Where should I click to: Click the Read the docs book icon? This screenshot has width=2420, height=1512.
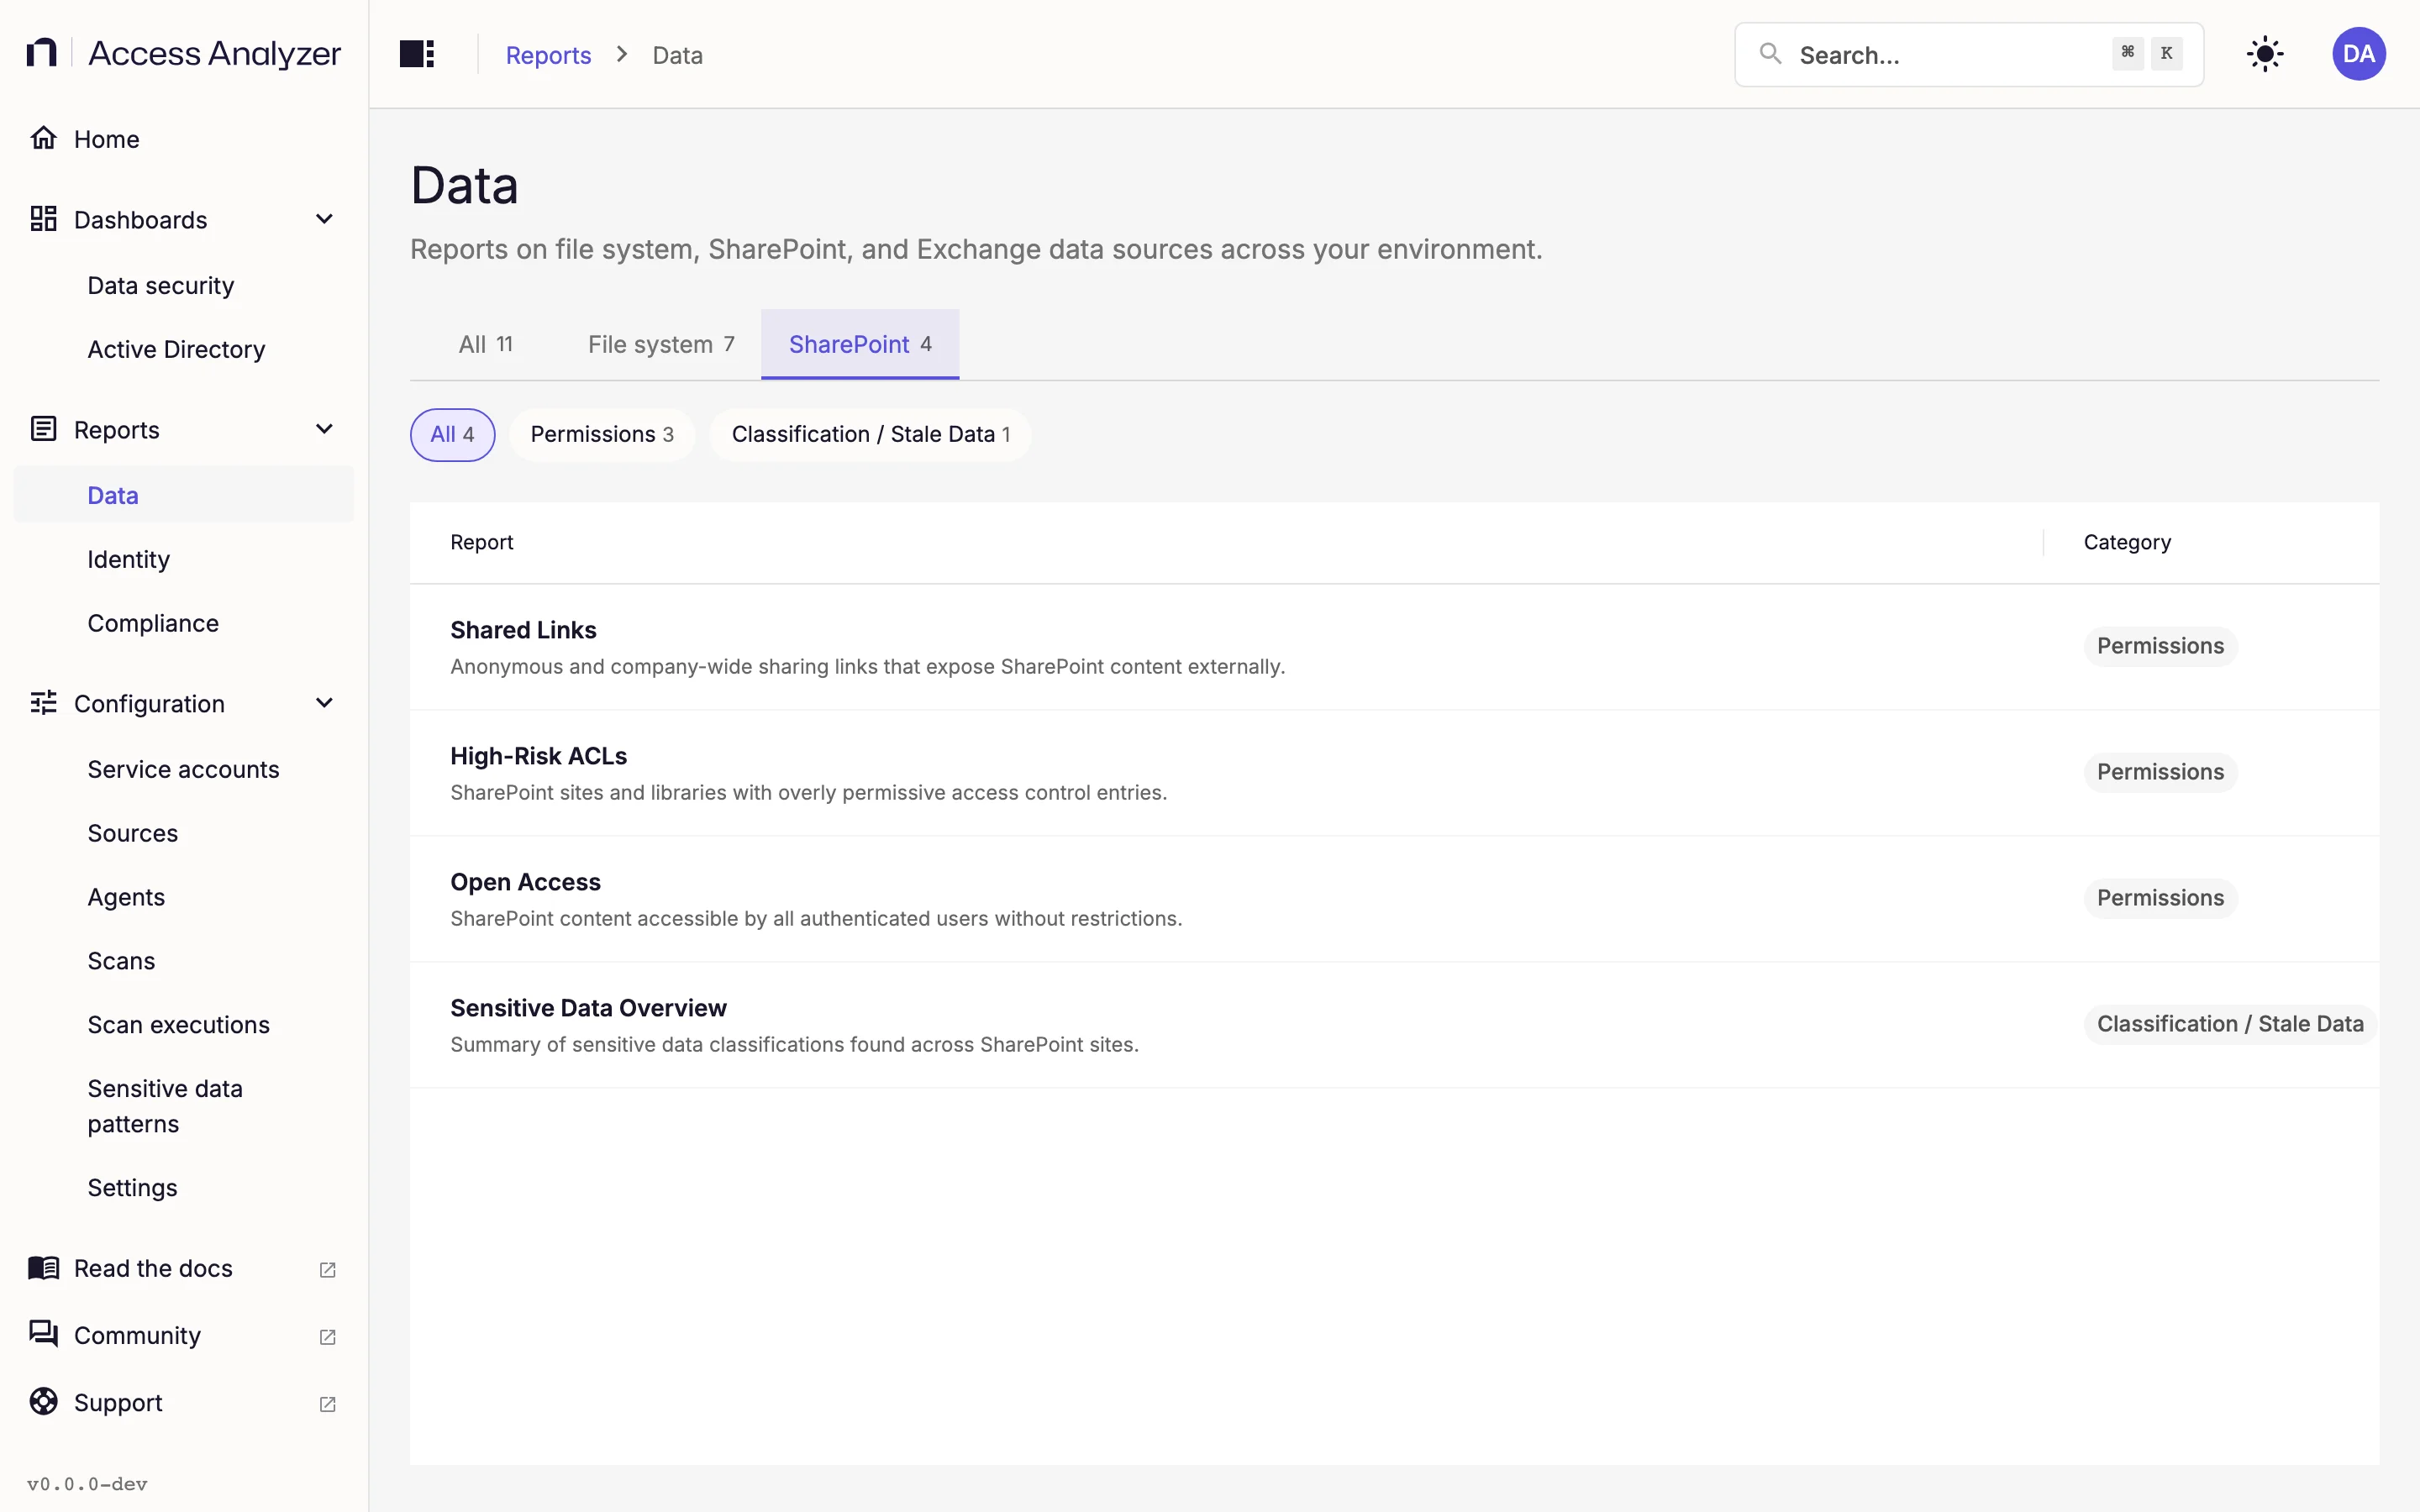point(43,1268)
